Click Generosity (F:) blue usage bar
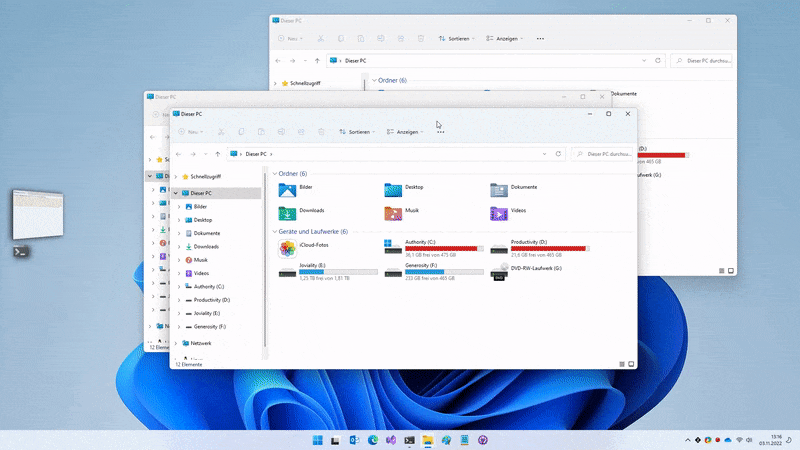Image resolution: width=800 pixels, height=450 pixels. 444,272
